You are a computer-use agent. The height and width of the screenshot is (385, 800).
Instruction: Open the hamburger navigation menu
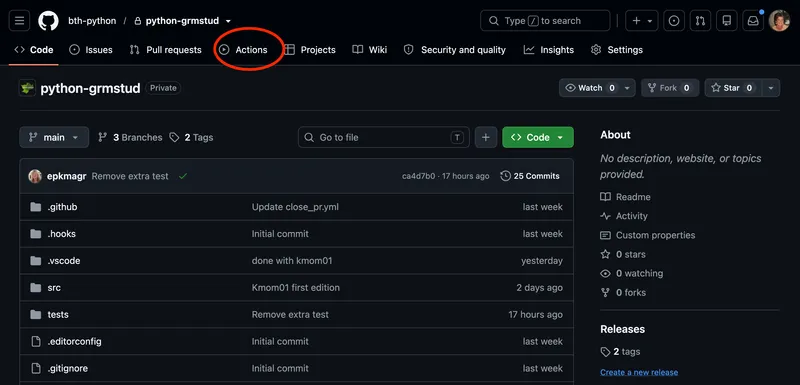19,21
